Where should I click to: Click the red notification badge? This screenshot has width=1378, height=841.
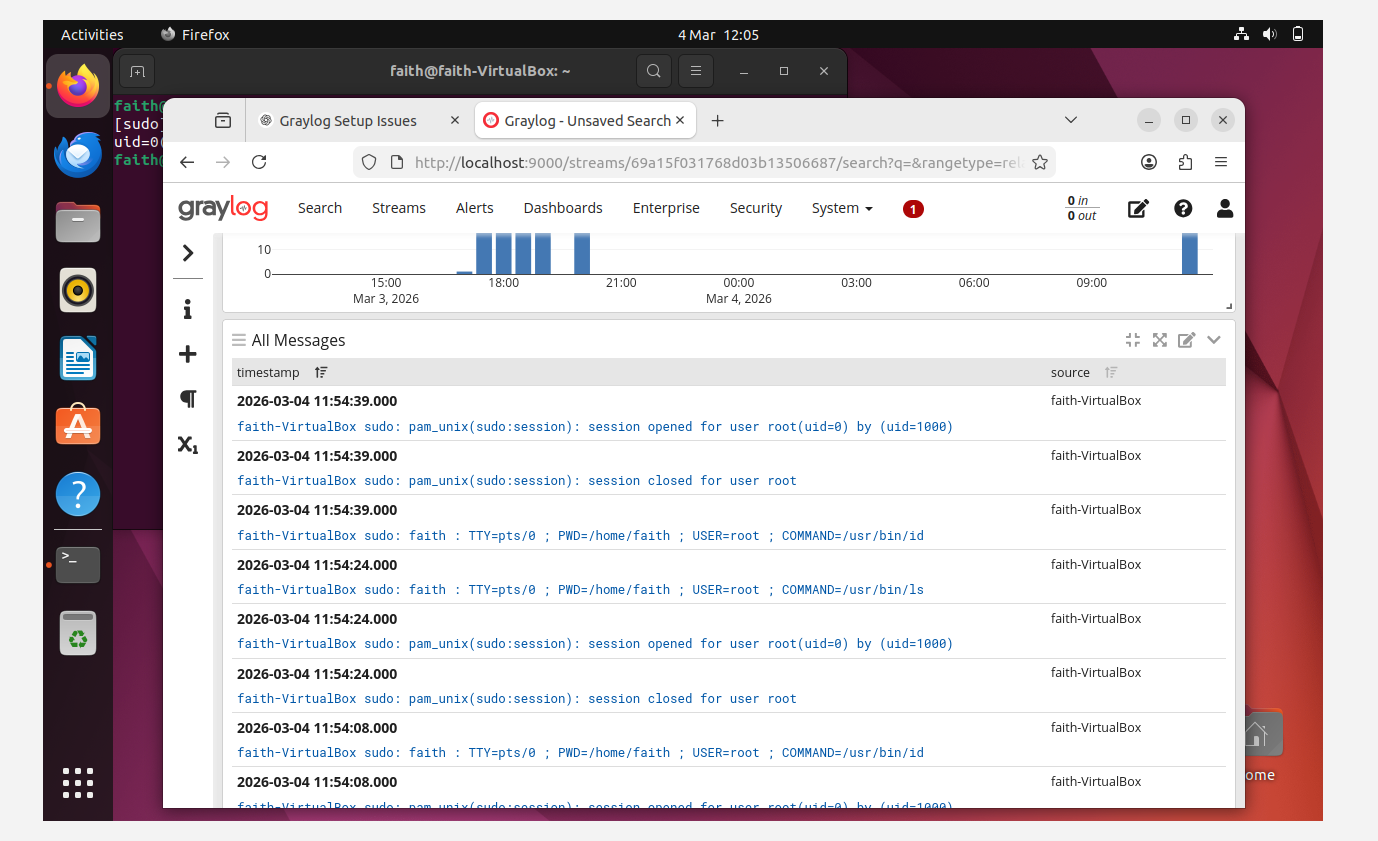913,209
